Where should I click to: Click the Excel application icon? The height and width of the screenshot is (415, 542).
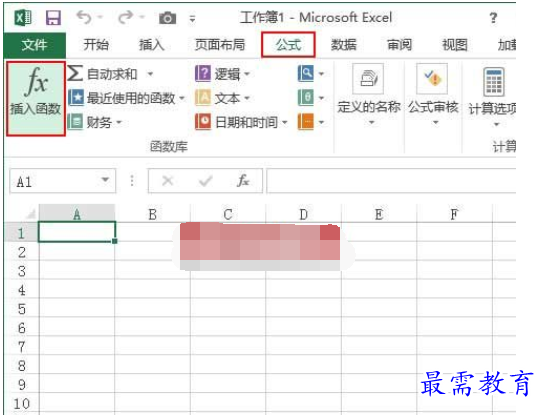coord(23,17)
